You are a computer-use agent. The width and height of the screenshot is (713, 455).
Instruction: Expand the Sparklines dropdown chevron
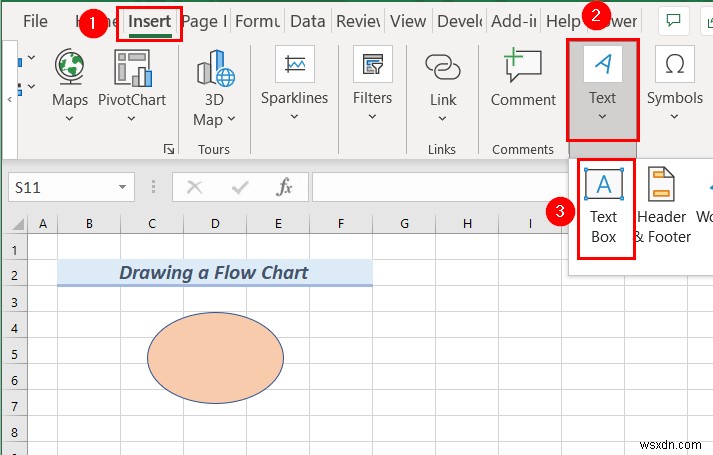click(294, 117)
